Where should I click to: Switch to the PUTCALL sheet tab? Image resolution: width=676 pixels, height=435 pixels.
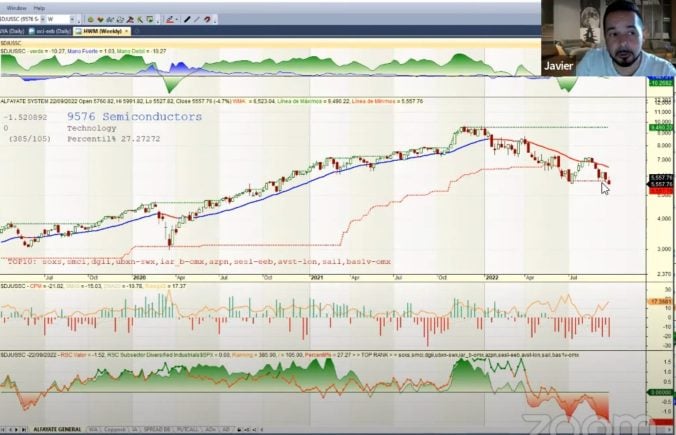pyautogui.click(x=188, y=429)
